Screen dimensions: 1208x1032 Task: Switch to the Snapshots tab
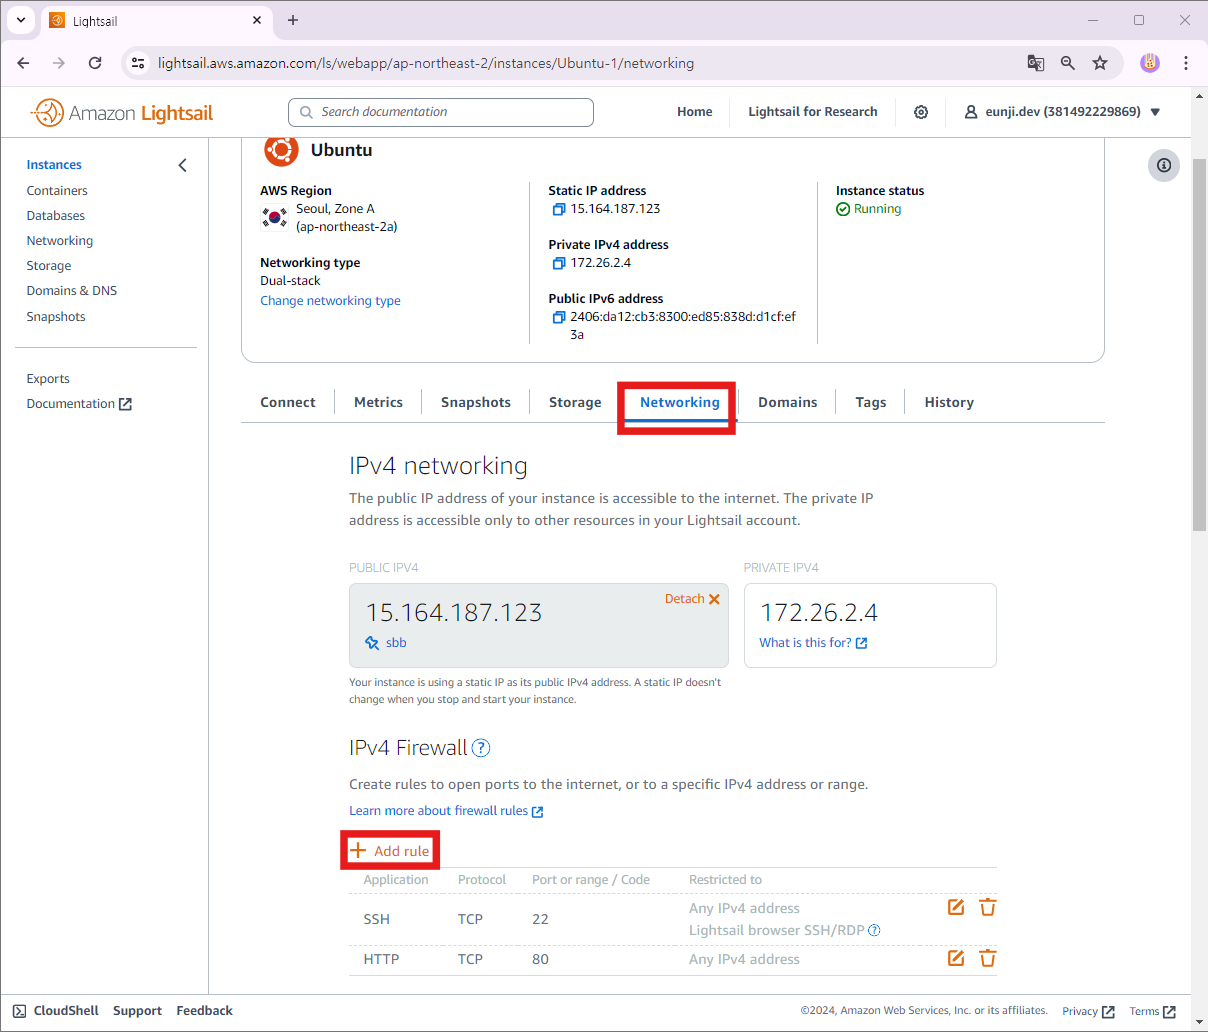pyautogui.click(x=476, y=402)
